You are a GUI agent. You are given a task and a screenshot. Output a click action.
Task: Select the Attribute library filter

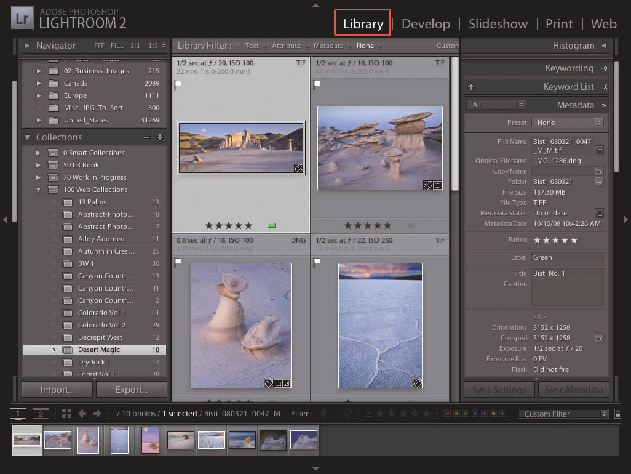(286, 45)
